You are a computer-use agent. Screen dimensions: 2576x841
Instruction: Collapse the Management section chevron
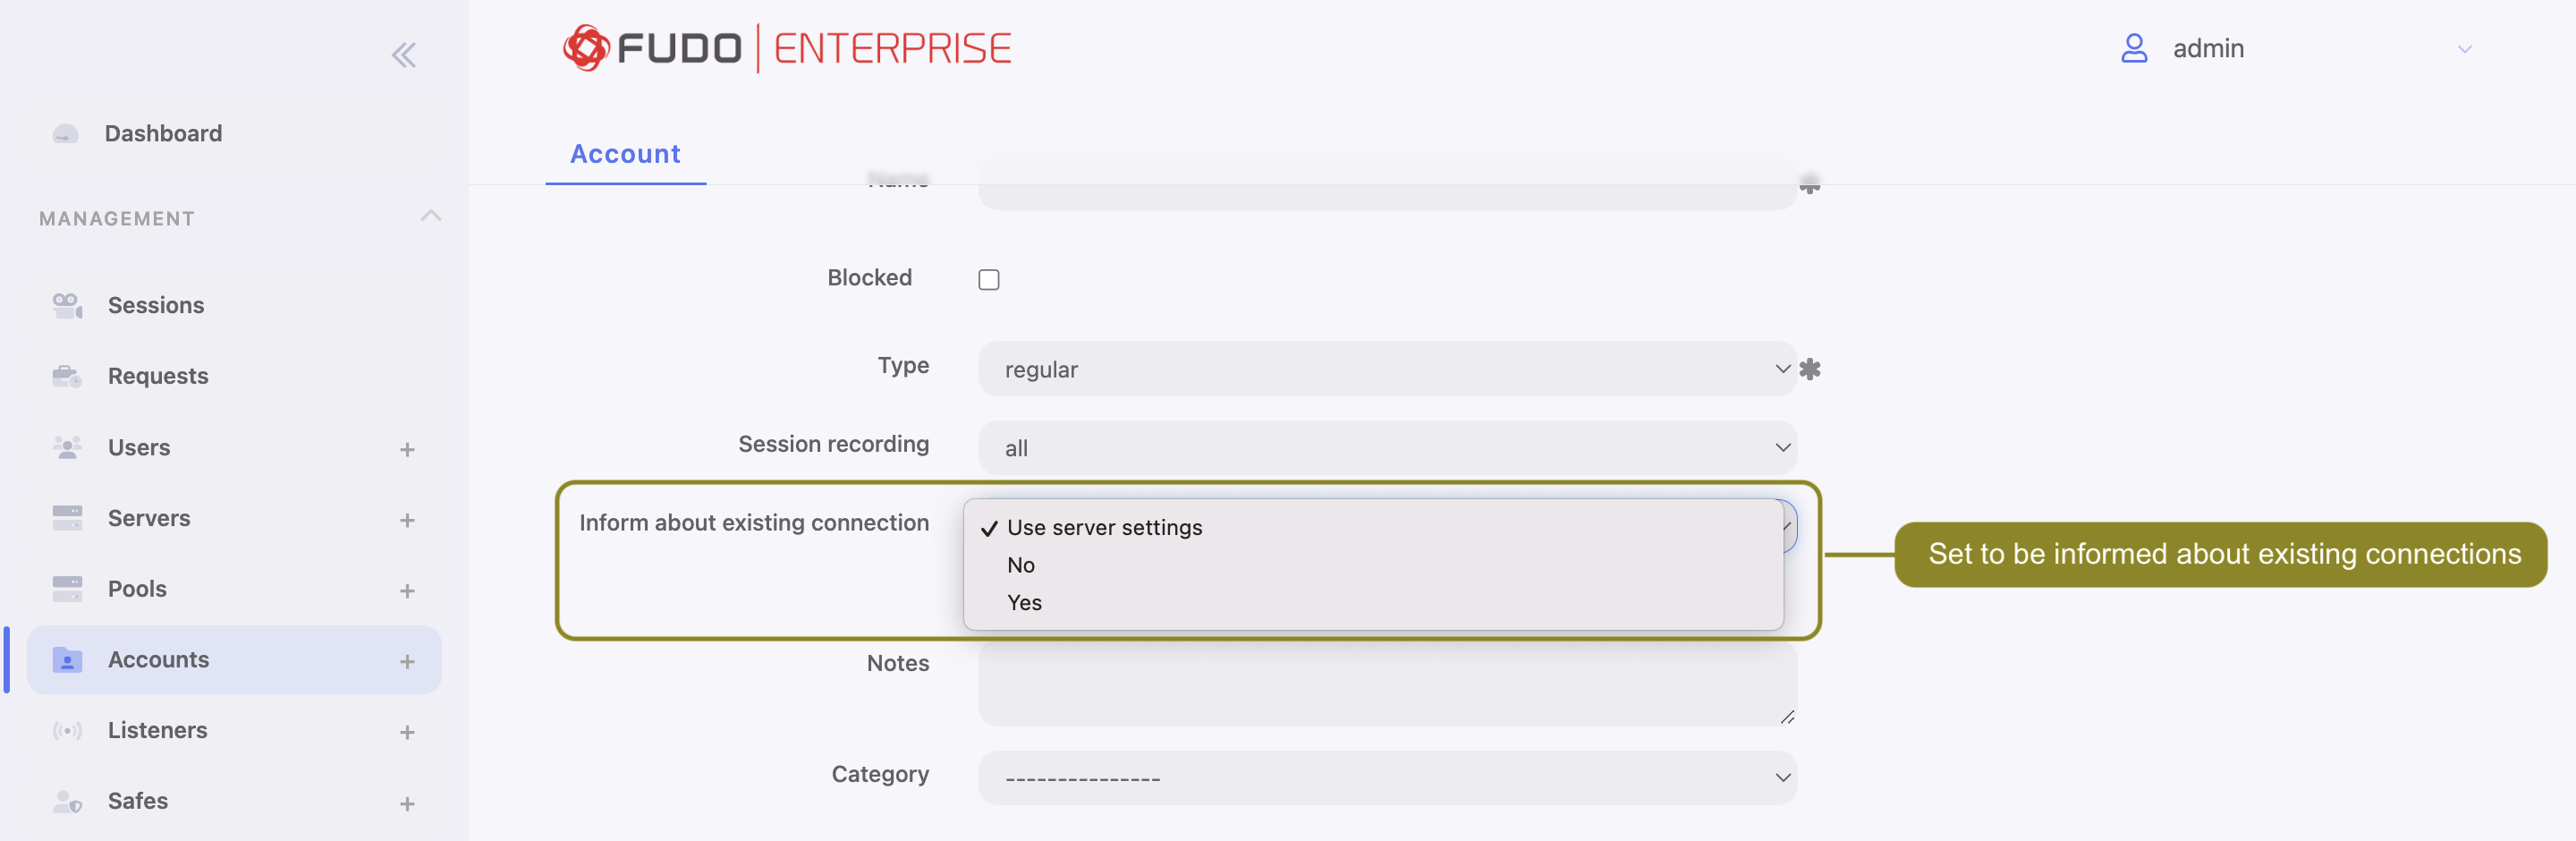[431, 217]
